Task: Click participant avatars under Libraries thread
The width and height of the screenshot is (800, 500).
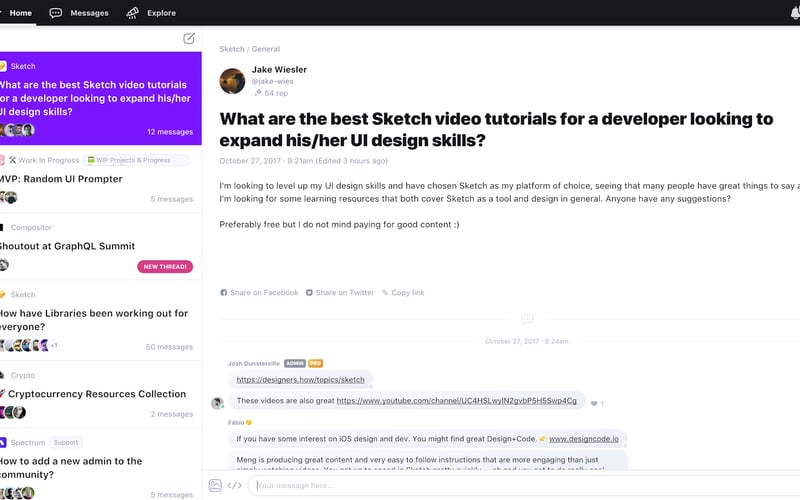Action: (x=24, y=345)
